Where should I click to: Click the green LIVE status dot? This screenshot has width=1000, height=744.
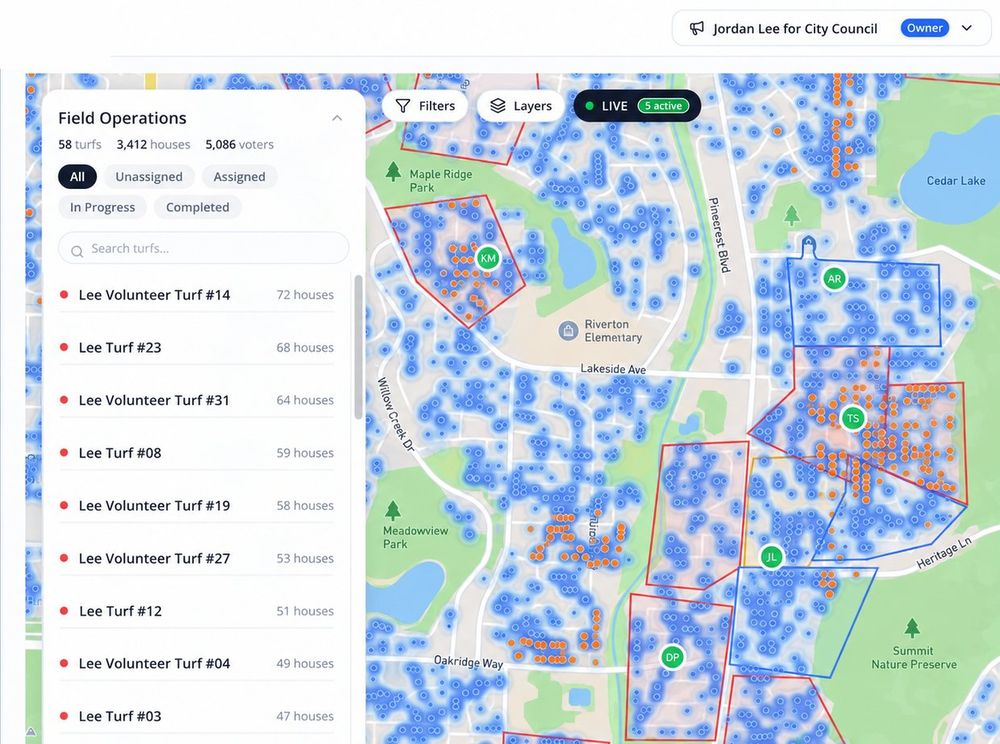(589, 106)
